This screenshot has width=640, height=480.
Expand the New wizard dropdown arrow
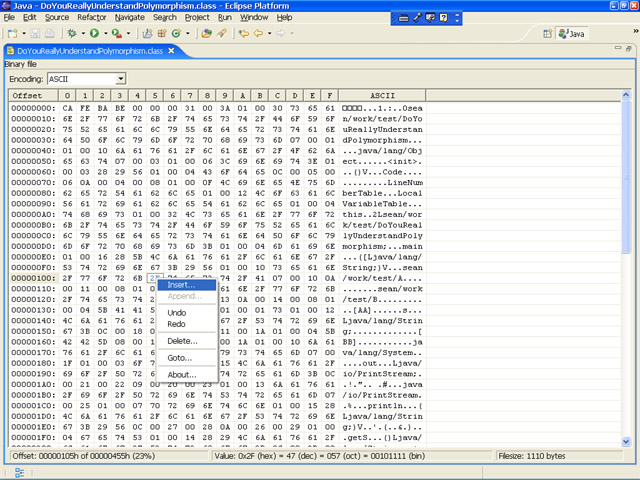[24, 33]
